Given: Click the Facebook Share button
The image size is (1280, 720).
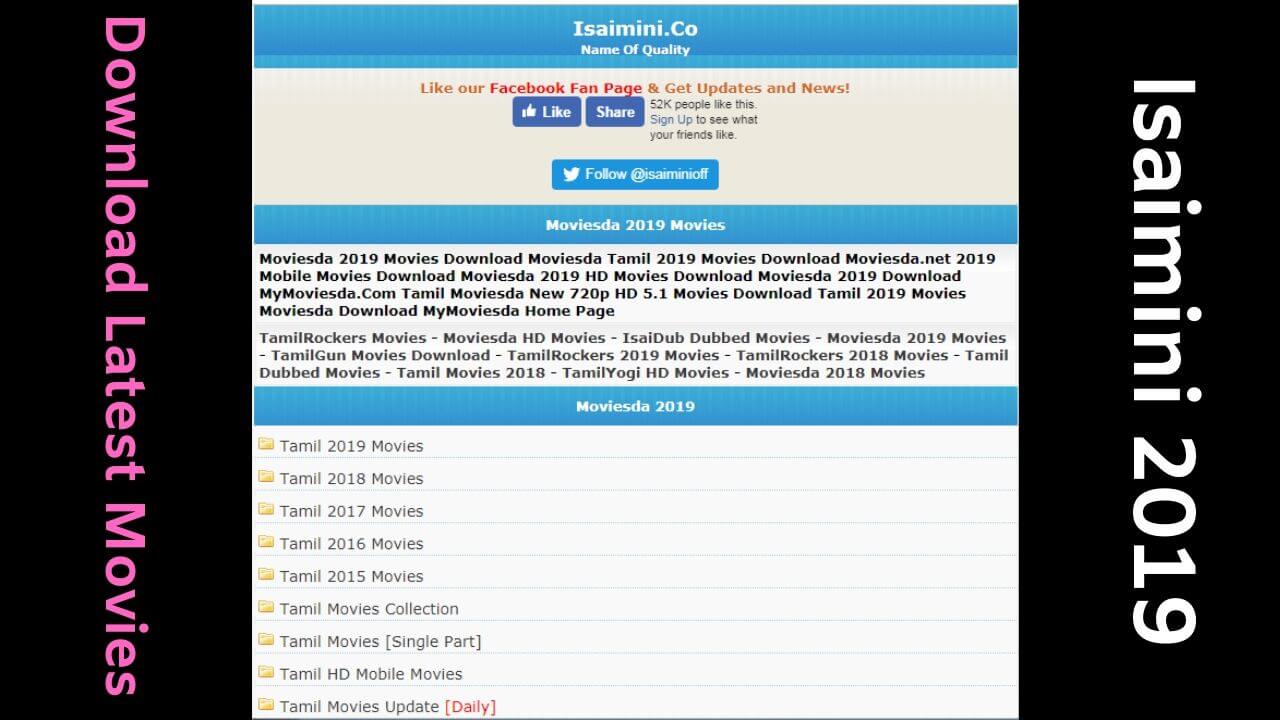Looking at the screenshot, I should click(x=615, y=112).
